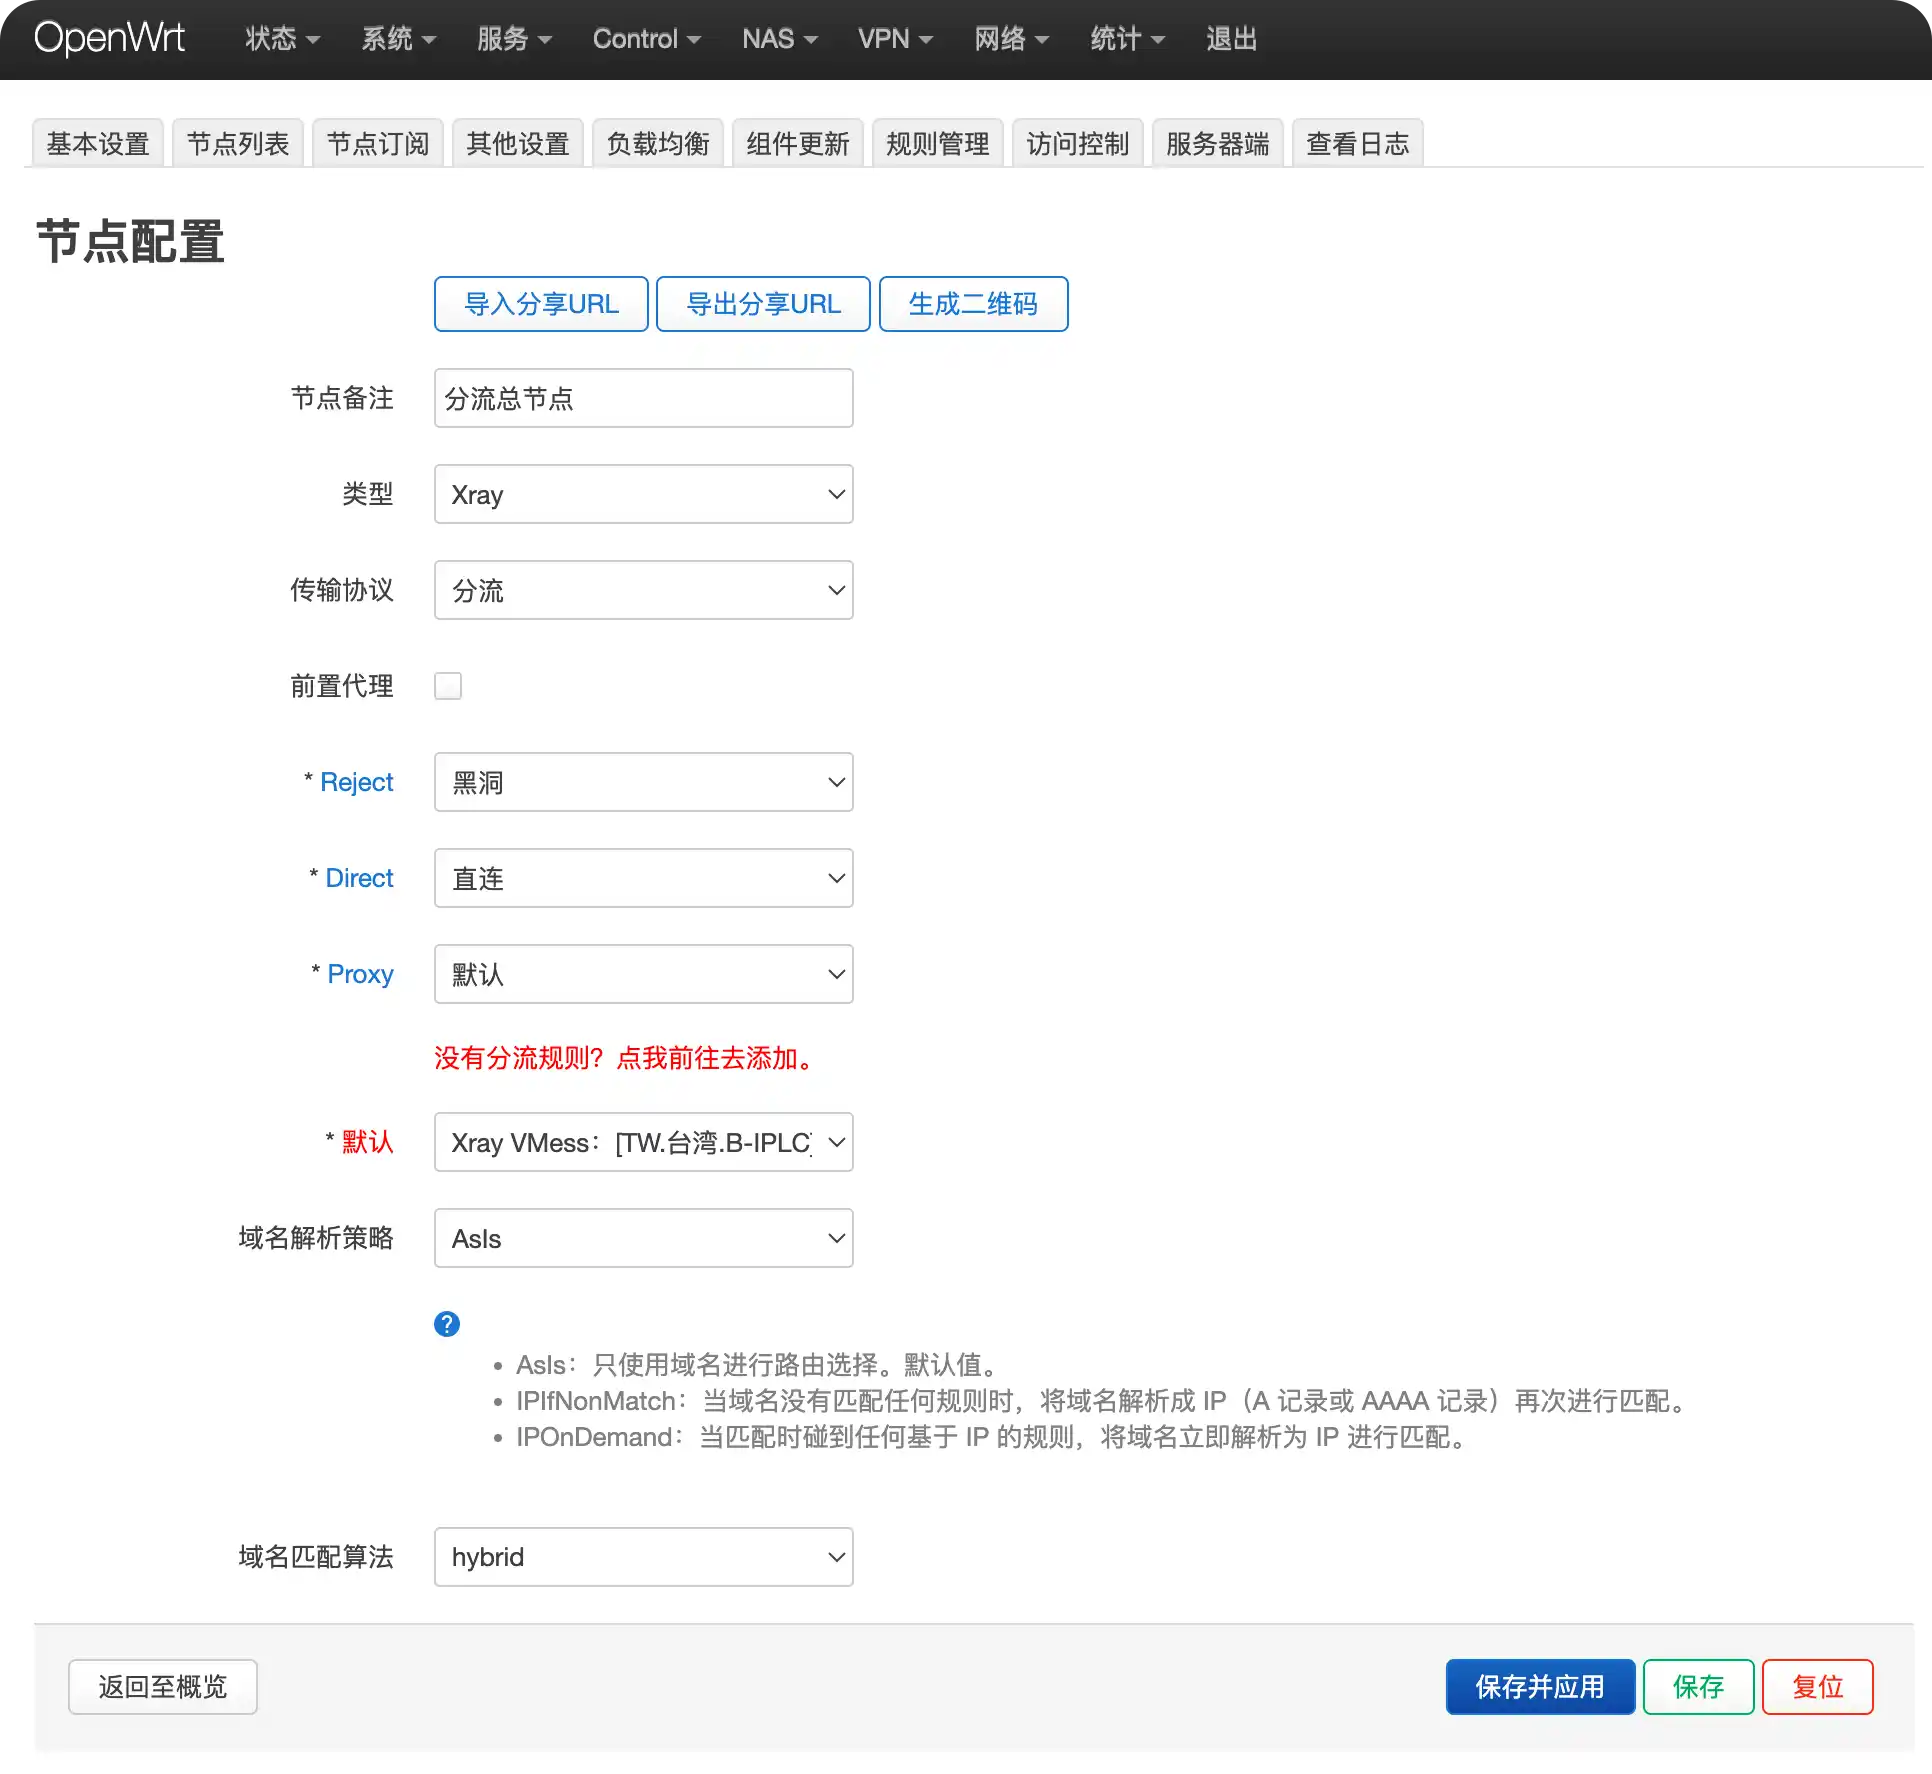
Task: Switch to the 节点订阅 tab
Action: [x=378, y=144]
